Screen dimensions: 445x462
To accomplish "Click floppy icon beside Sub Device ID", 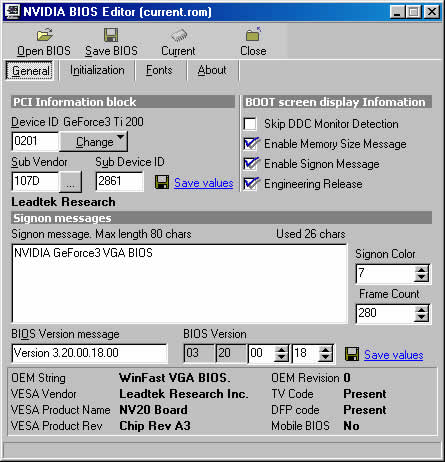I will tap(162, 182).
